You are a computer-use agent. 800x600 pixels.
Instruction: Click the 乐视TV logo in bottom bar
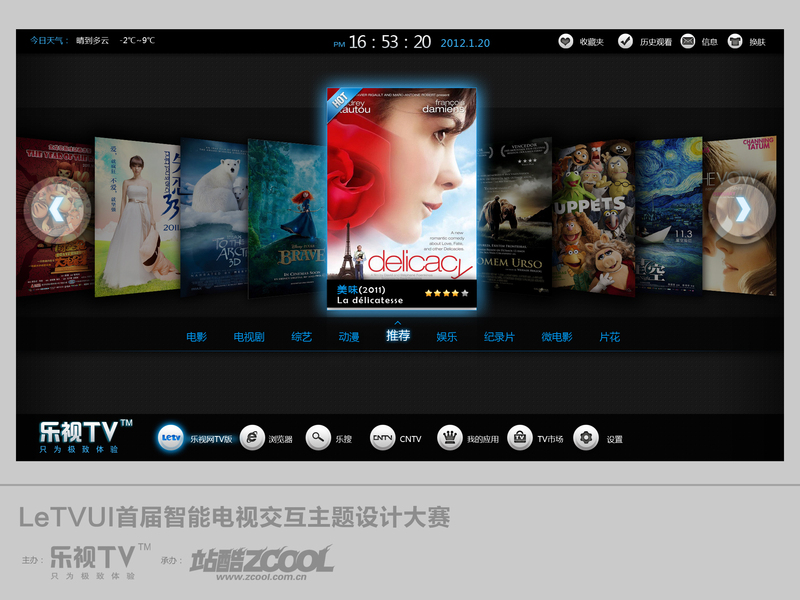pyautogui.click(x=86, y=436)
